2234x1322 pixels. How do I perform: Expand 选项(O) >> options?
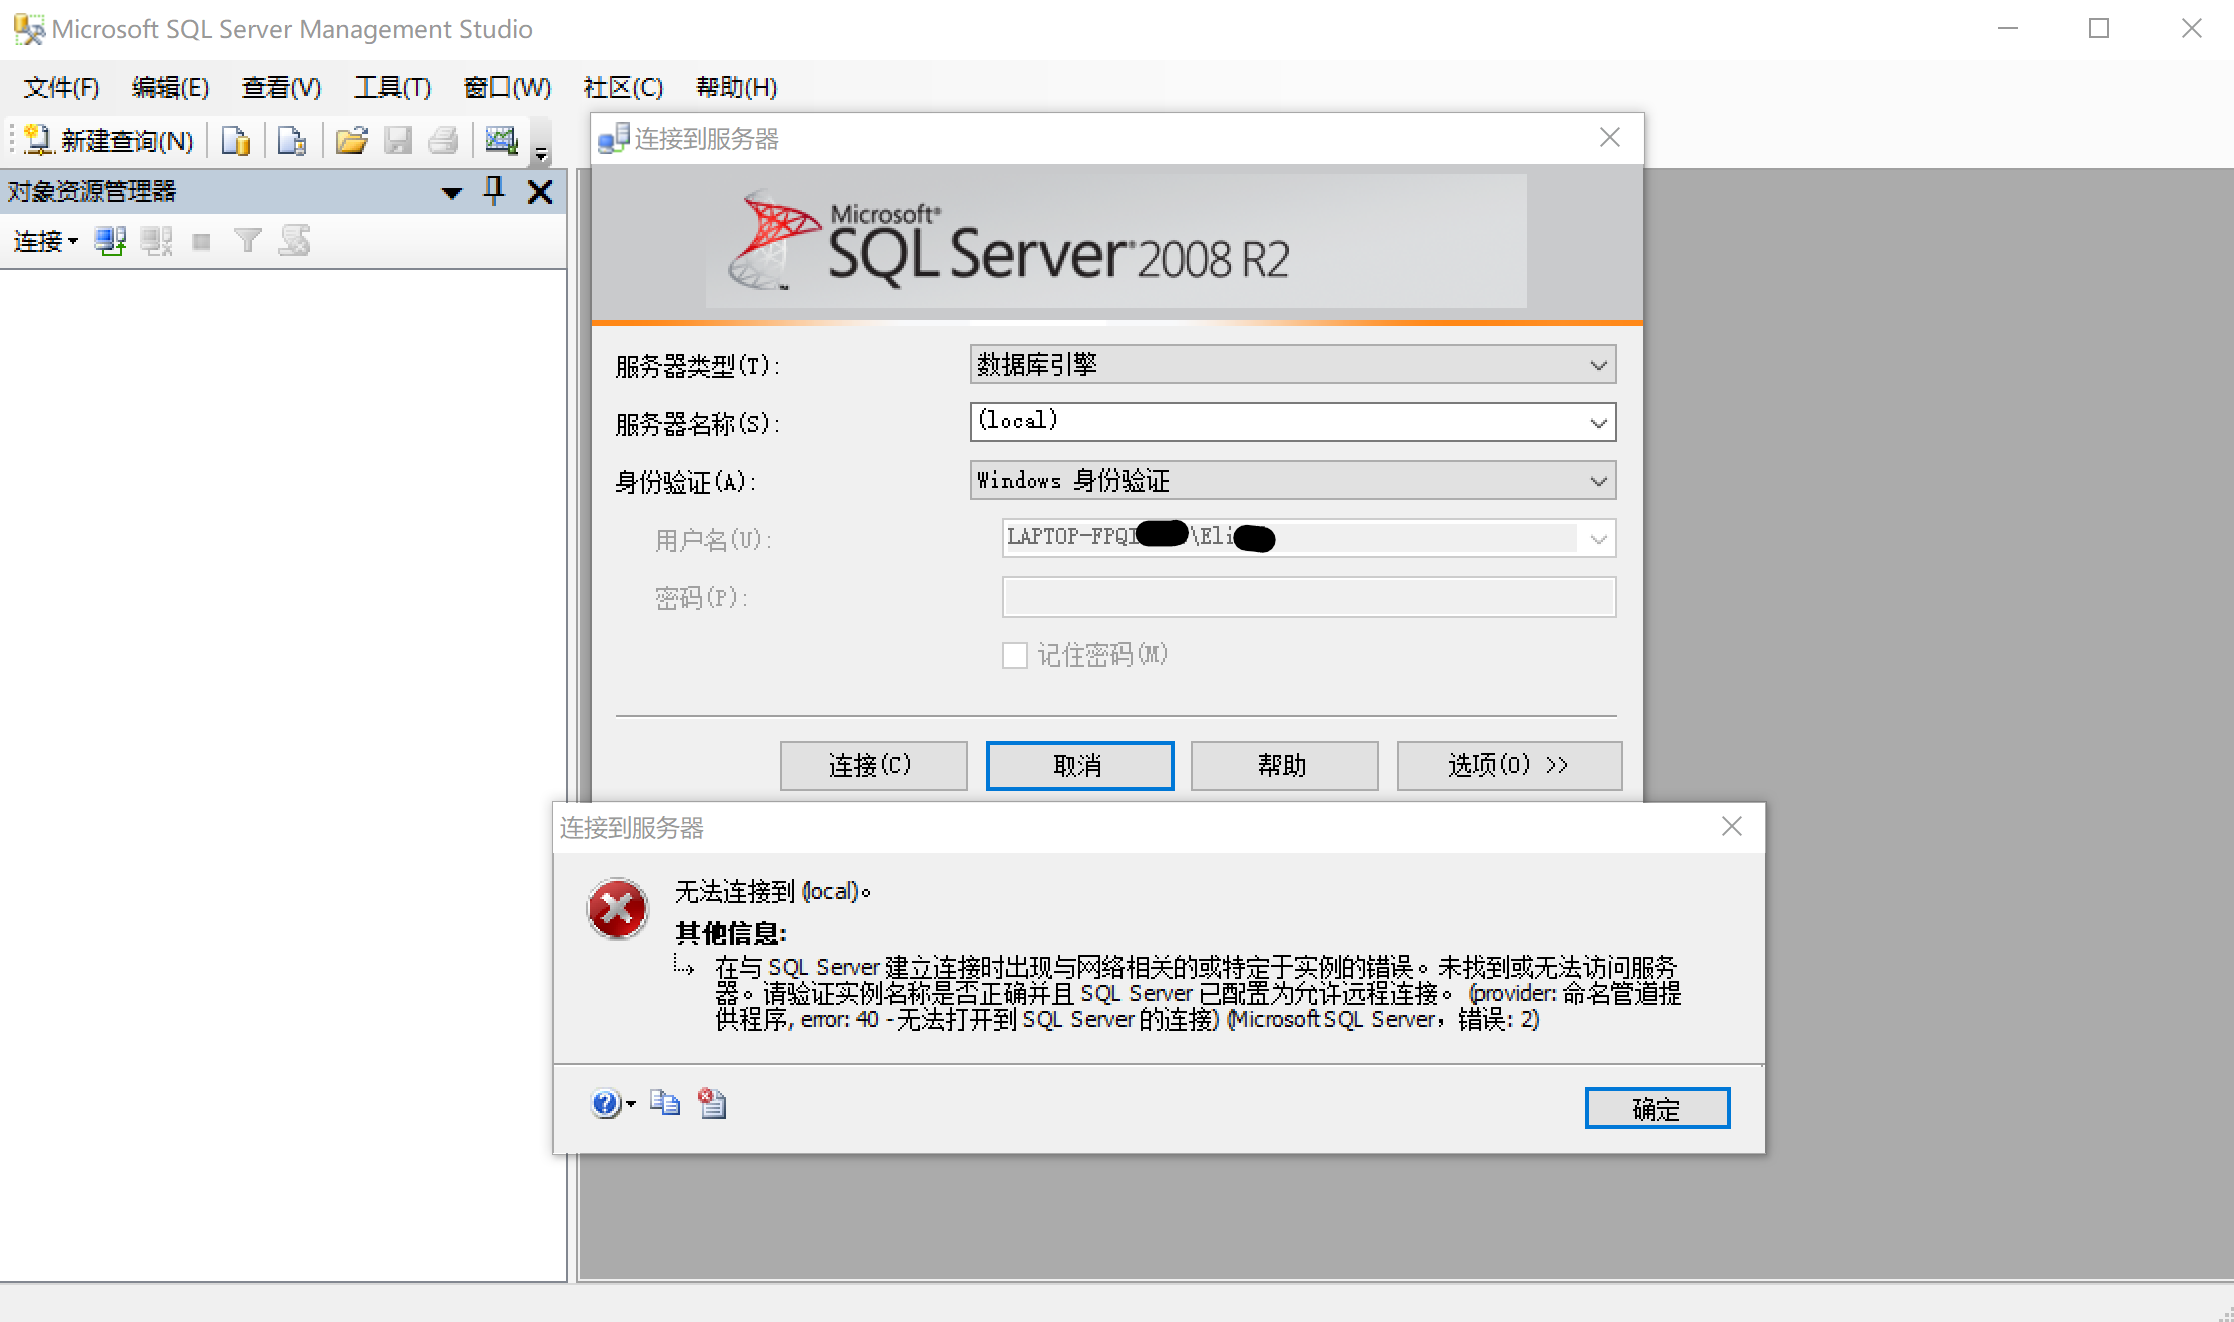1509,766
